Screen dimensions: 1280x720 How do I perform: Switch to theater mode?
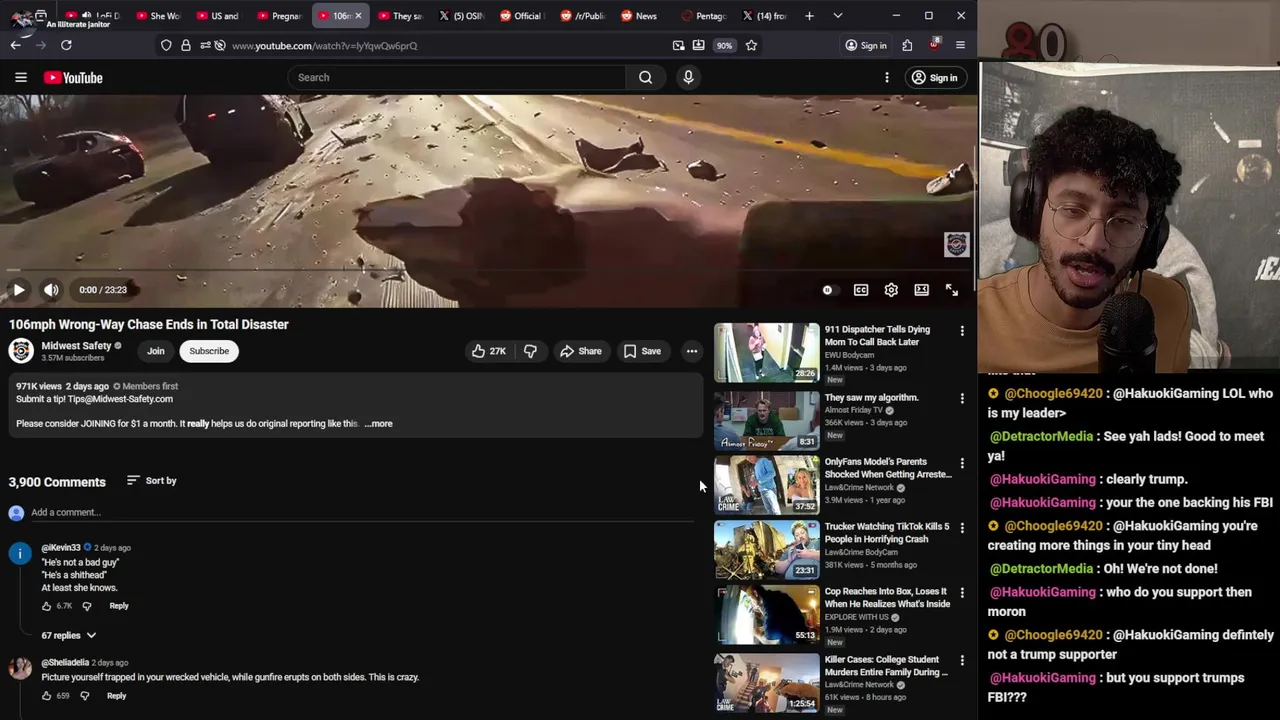(921, 290)
